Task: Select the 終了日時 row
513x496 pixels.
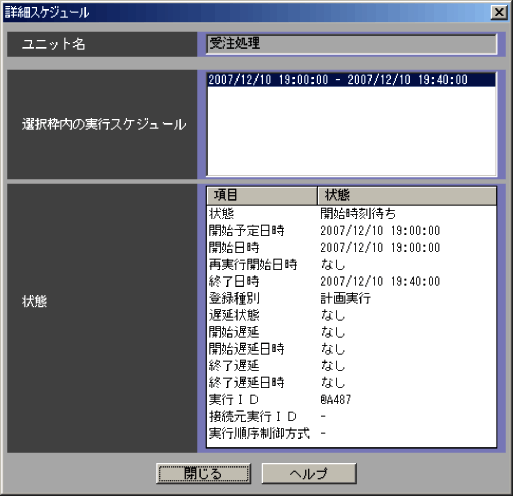Action: (x=351, y=281)
